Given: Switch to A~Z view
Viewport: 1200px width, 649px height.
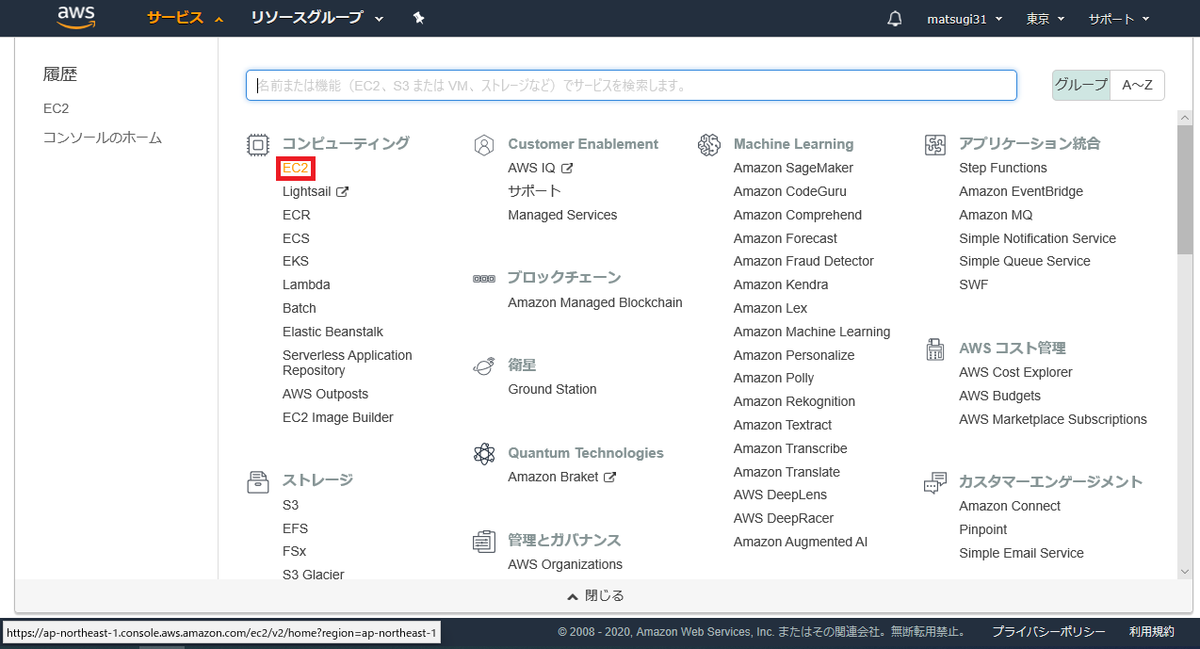Looking at the screenshot, I should click(1137, 85).
